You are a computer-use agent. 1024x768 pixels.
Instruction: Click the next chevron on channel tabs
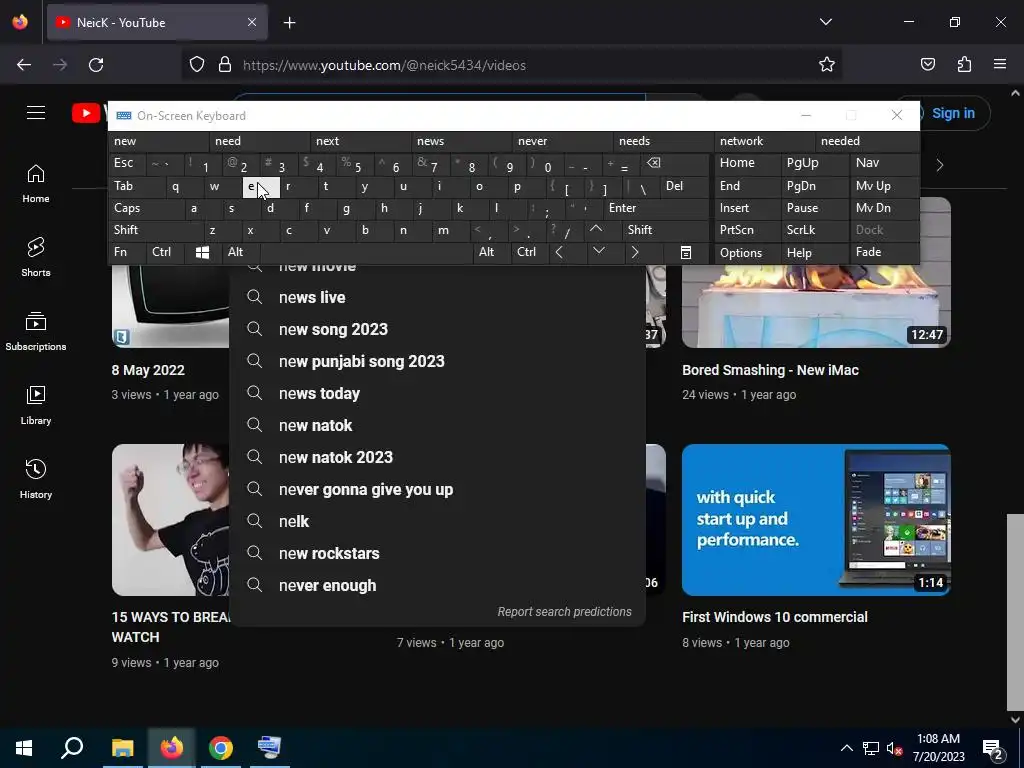940,165
